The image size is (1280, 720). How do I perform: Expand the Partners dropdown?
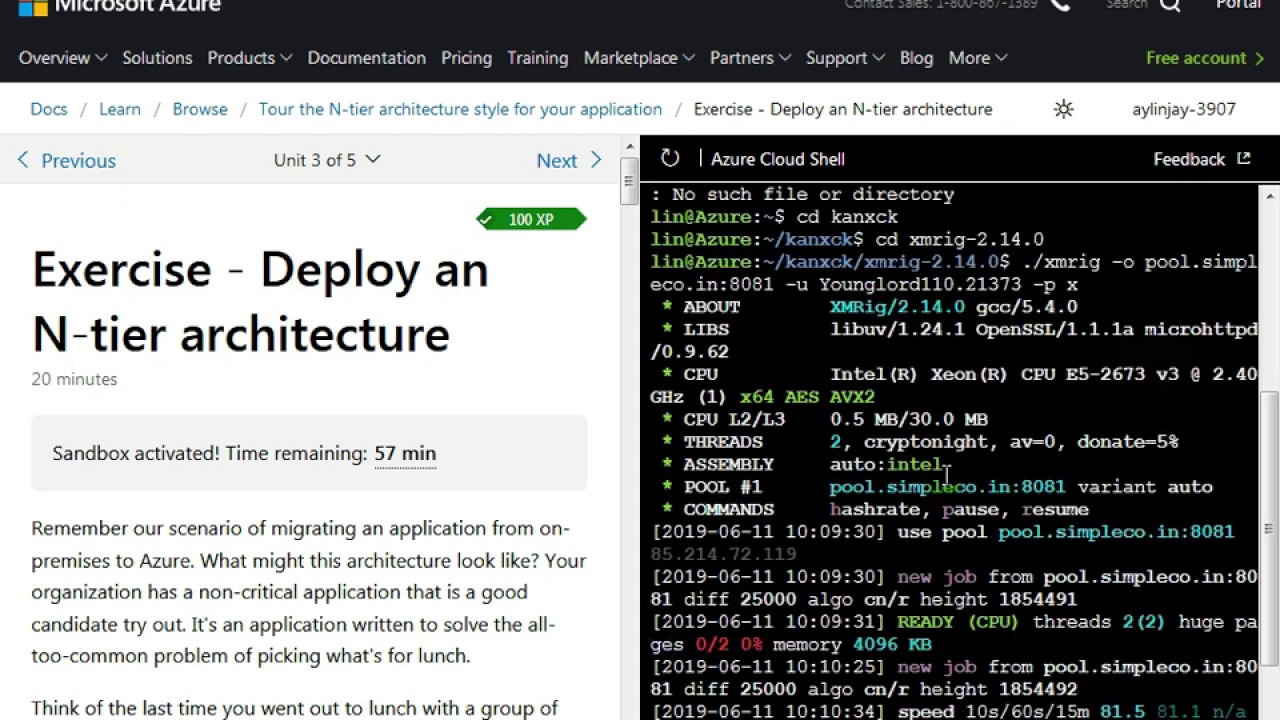750,58
